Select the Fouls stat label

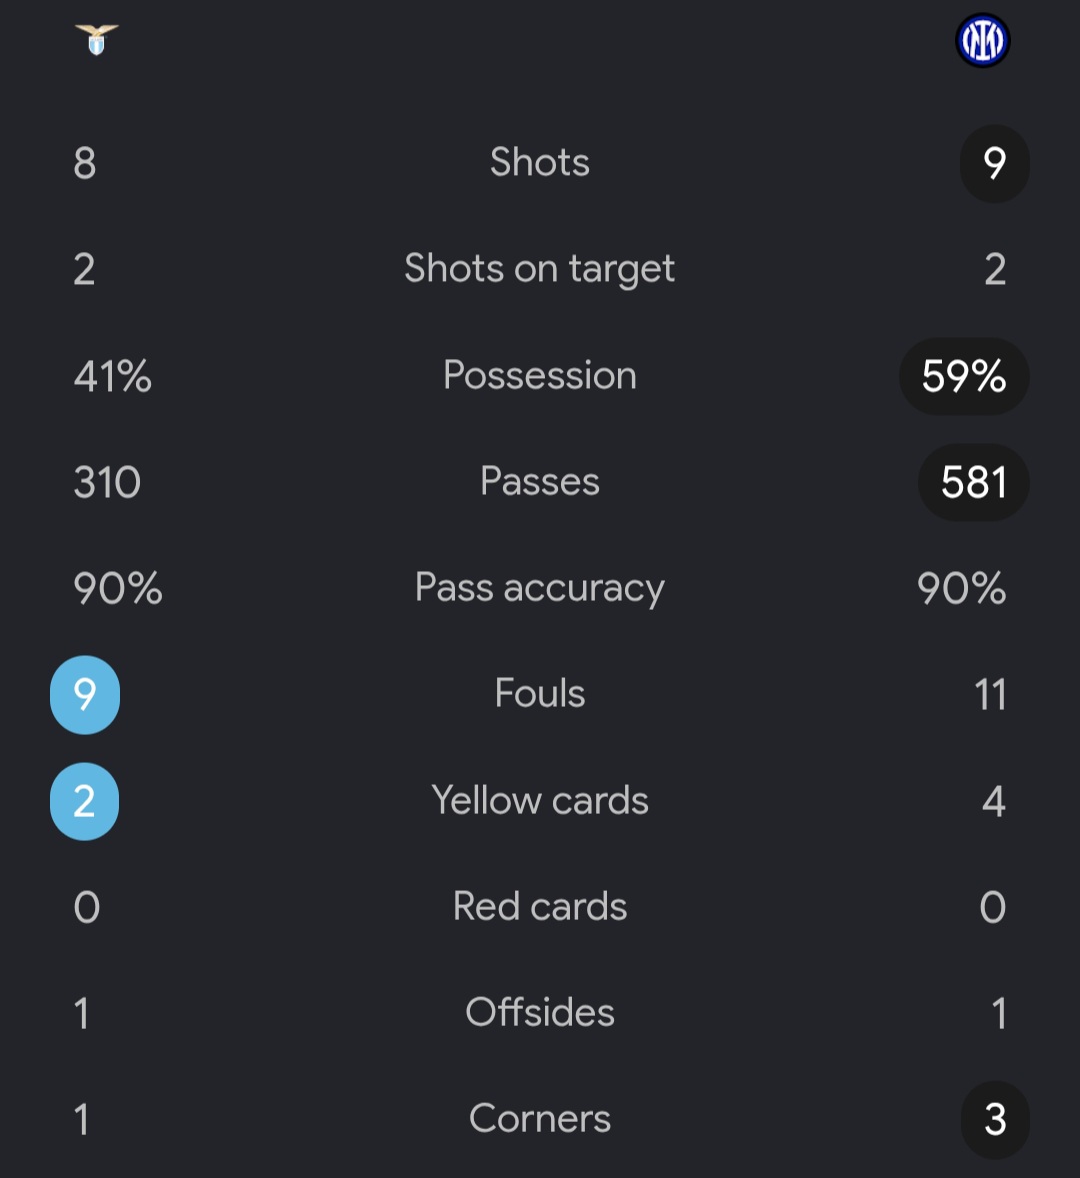[x=540, y=693]
